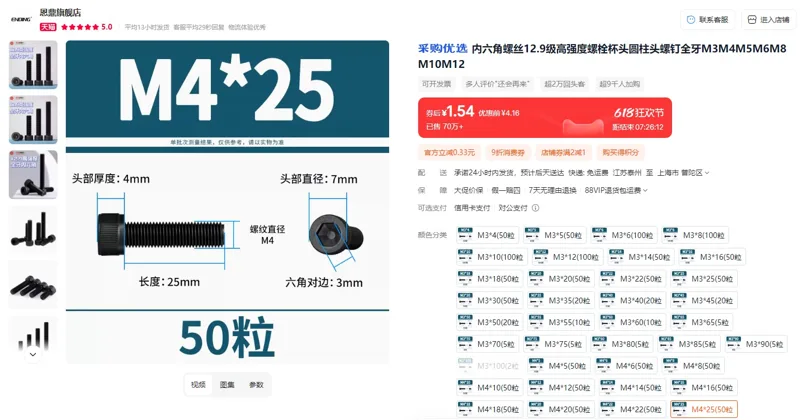The height and width of the screenshot is (420, 800).
Task: Click the 购买得积分 tag
Action: point(620,152)
